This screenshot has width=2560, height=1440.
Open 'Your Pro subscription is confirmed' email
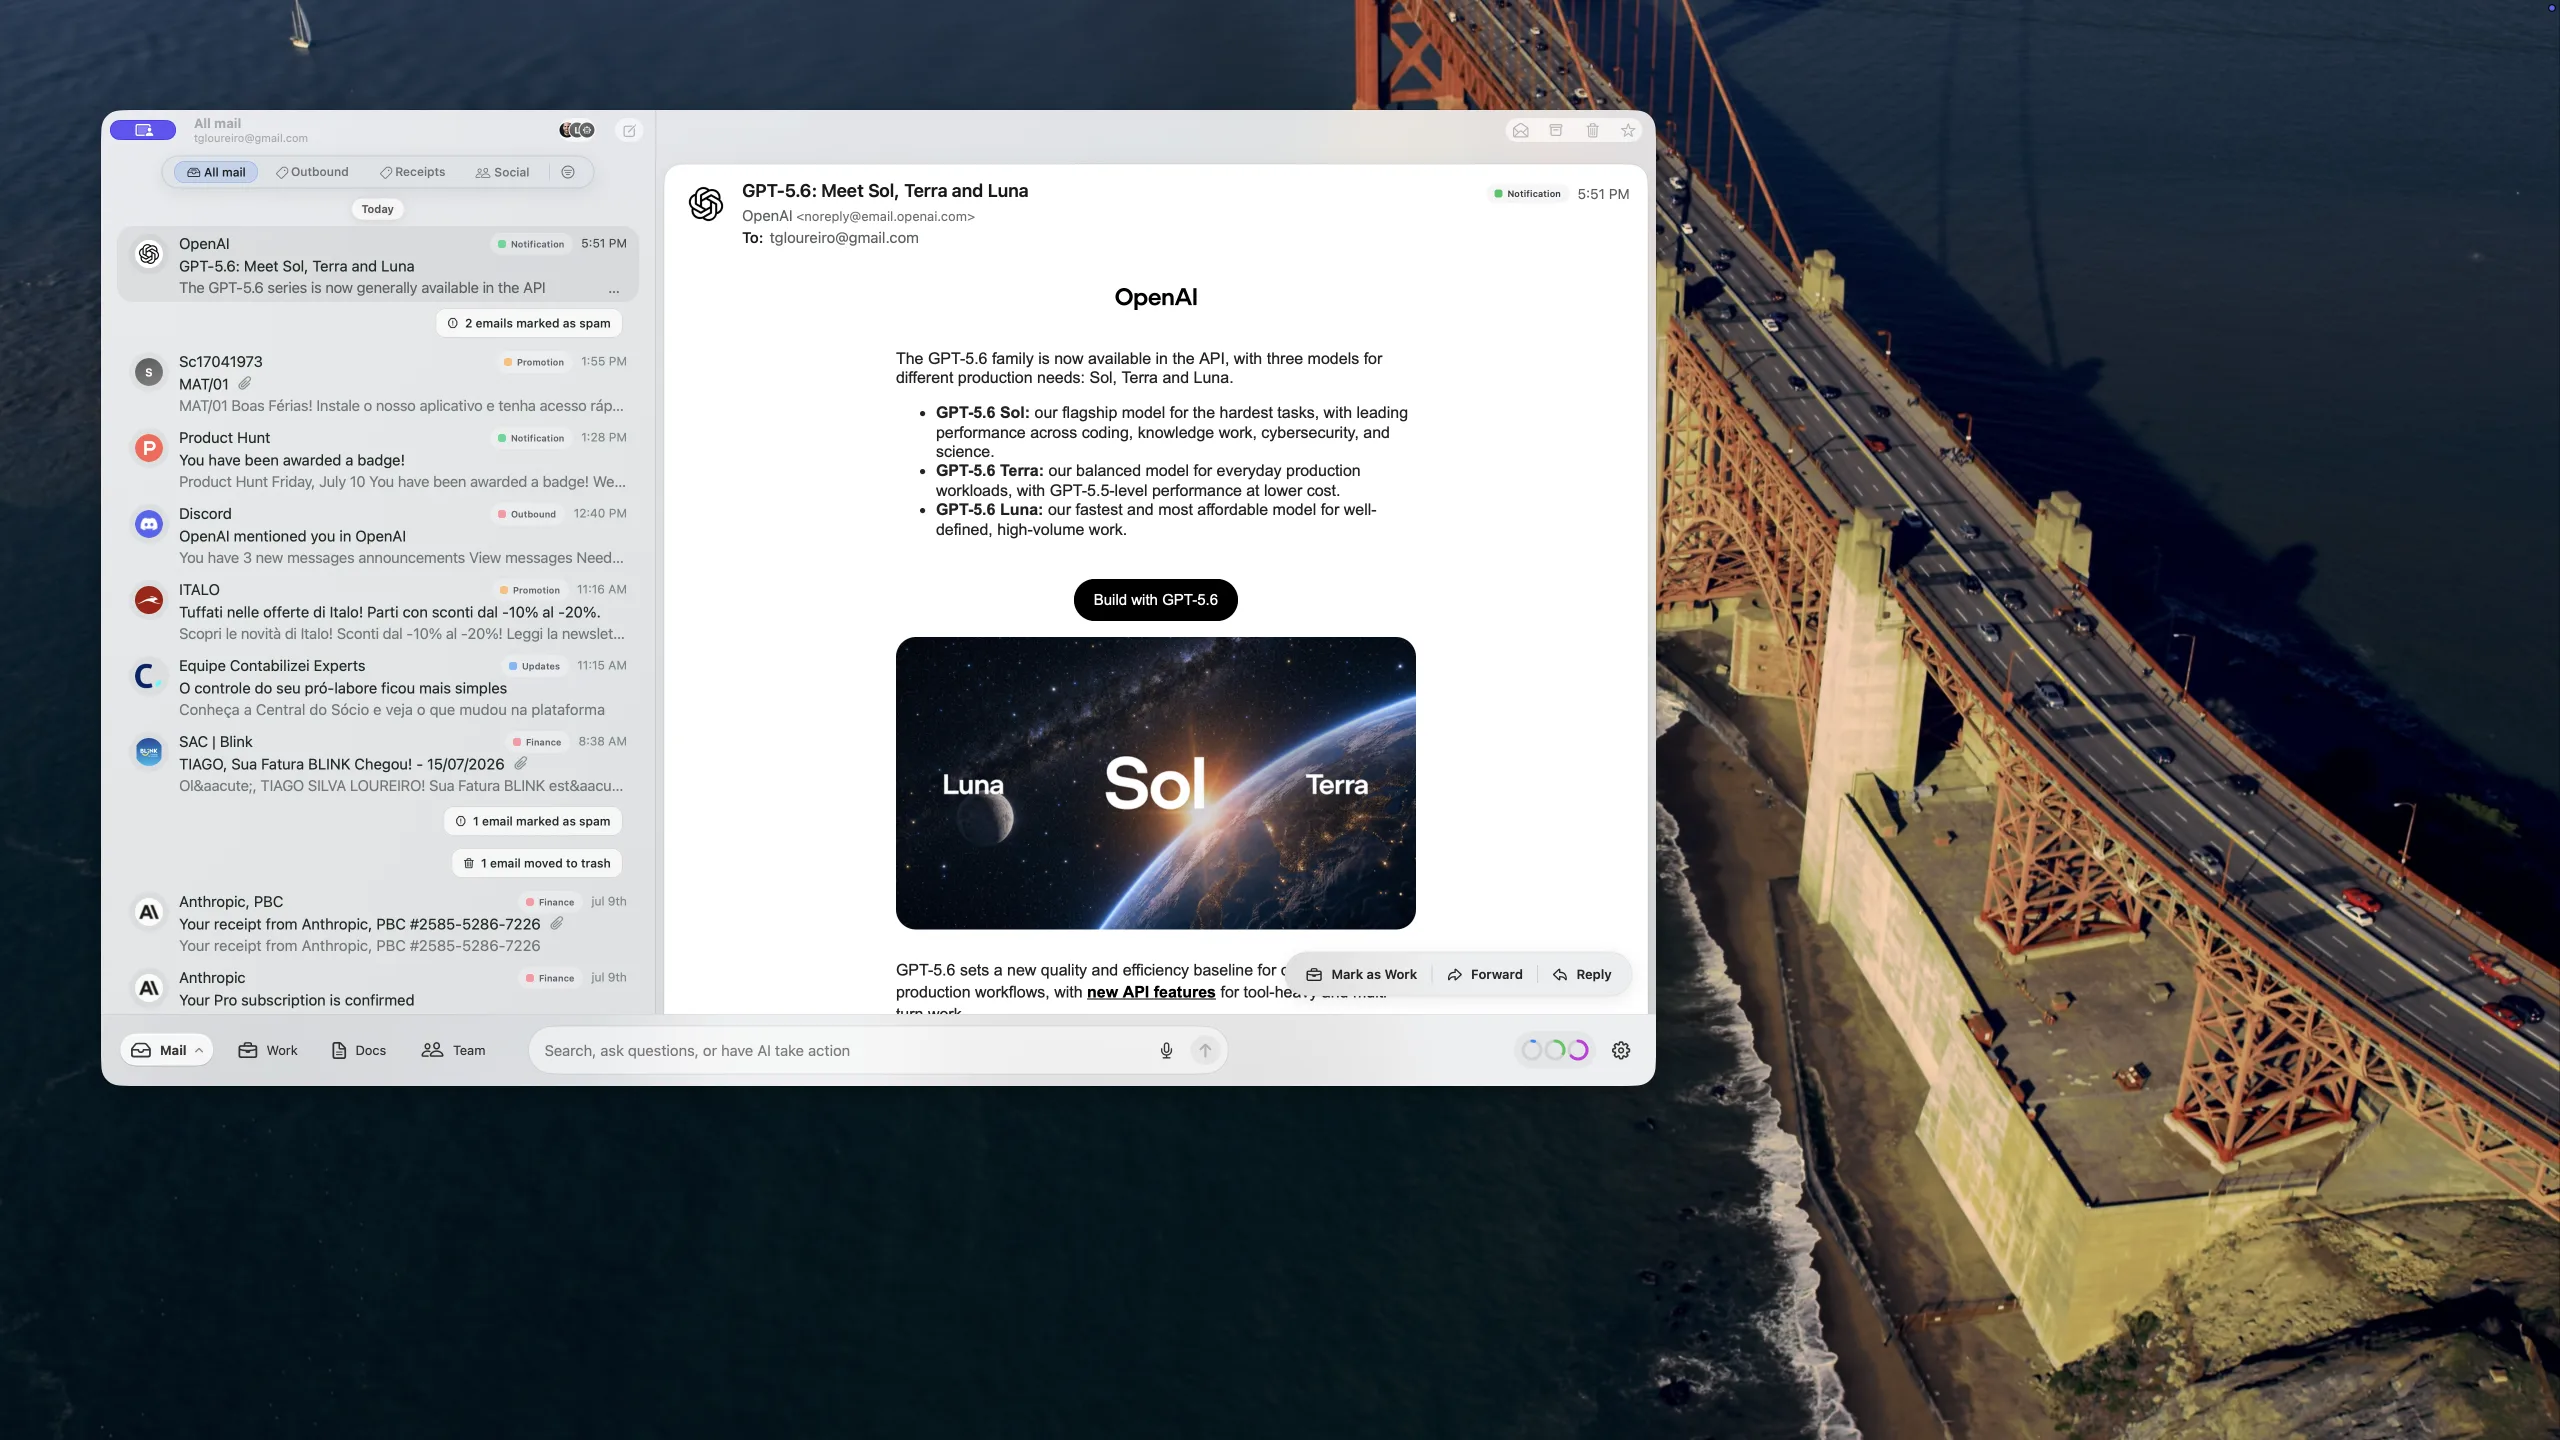coord(380,990)
